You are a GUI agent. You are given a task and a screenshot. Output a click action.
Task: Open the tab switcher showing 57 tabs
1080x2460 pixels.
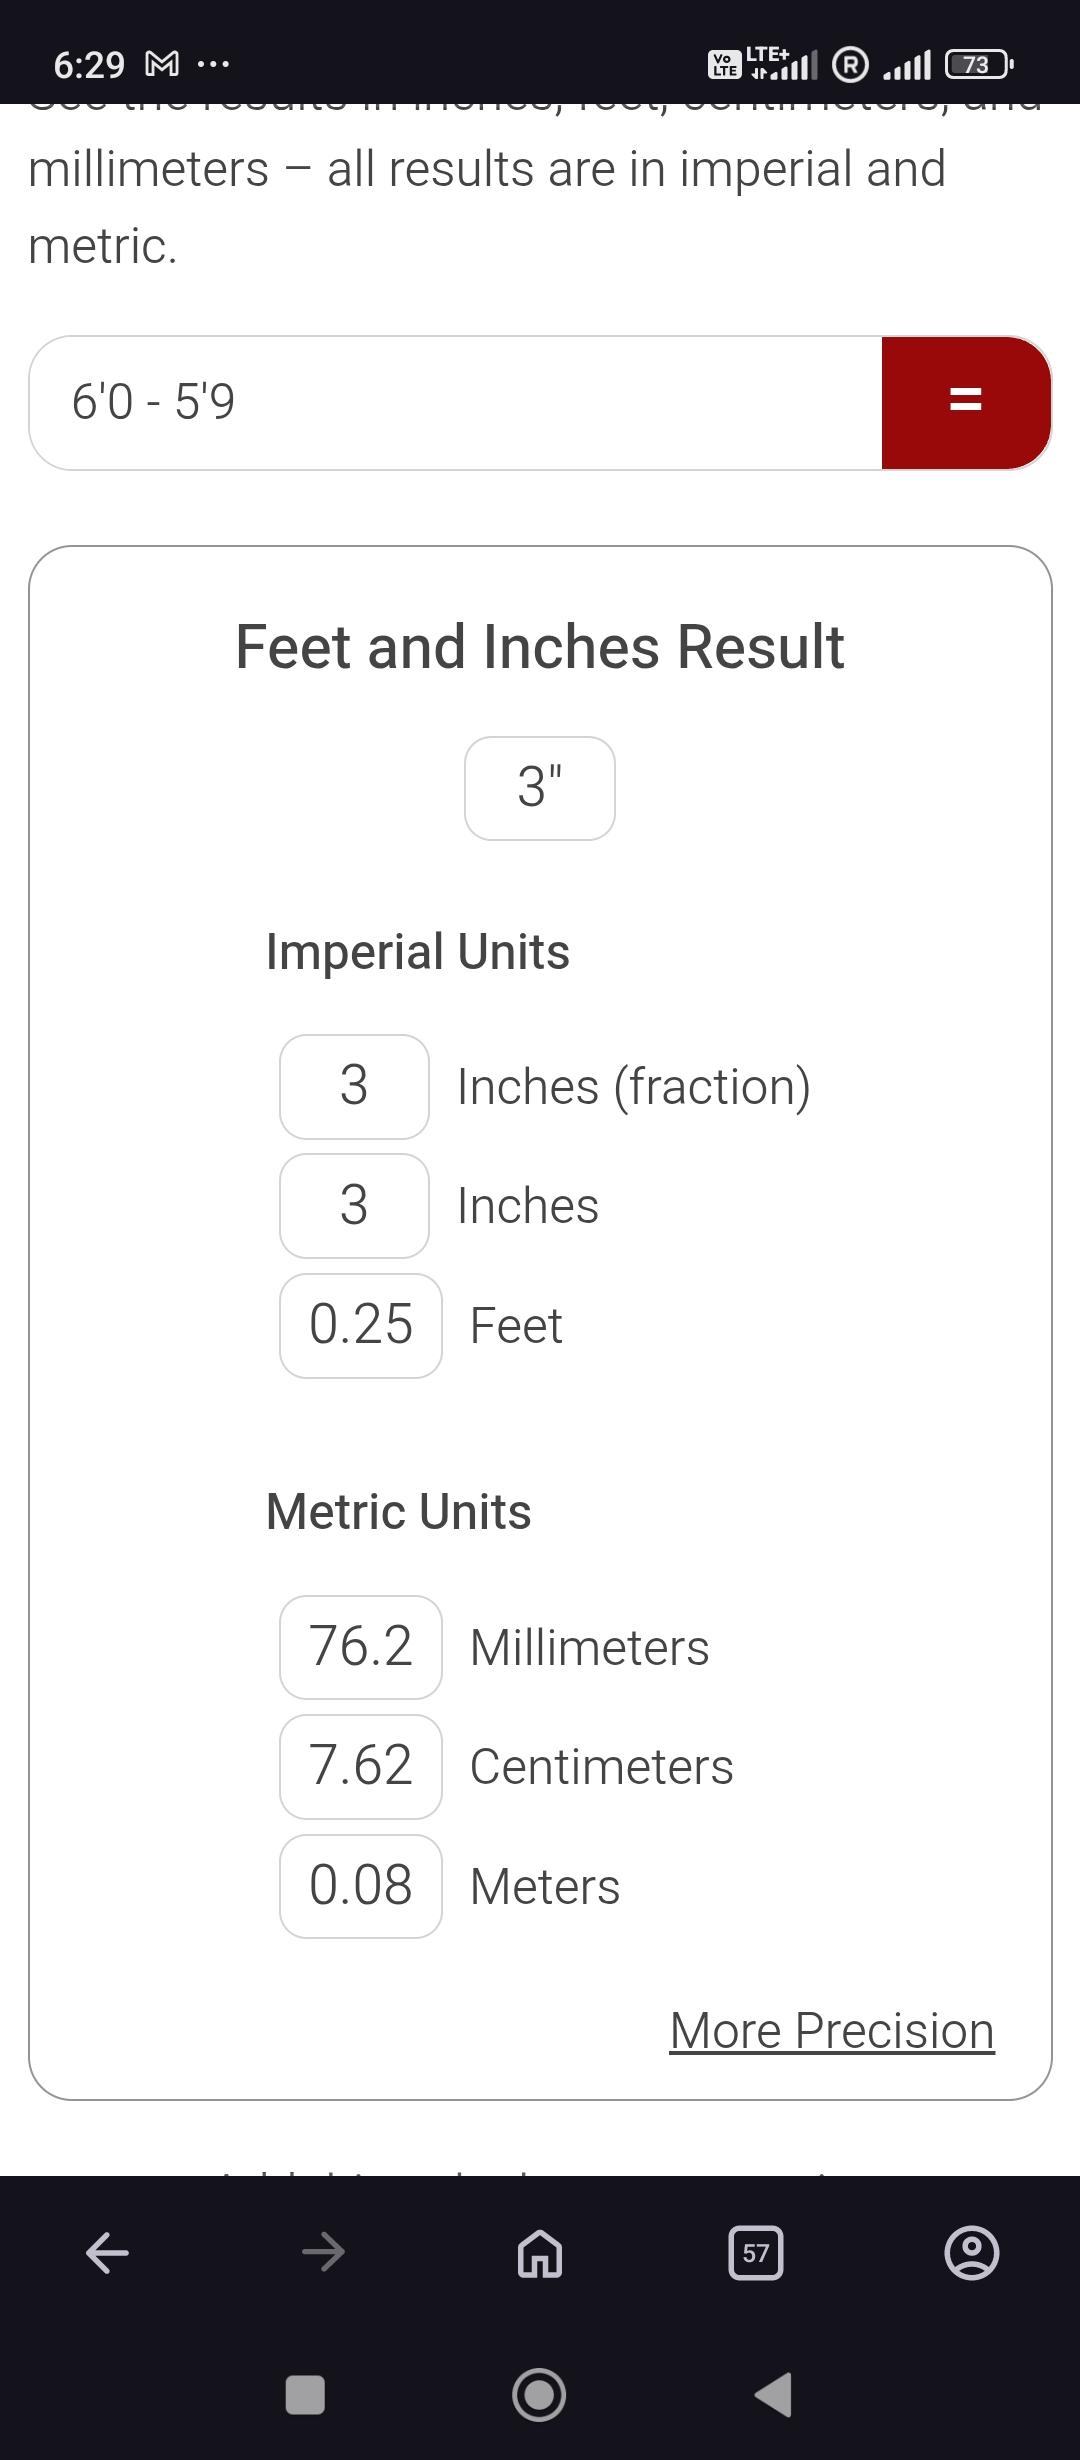[x=756, y=2252]
